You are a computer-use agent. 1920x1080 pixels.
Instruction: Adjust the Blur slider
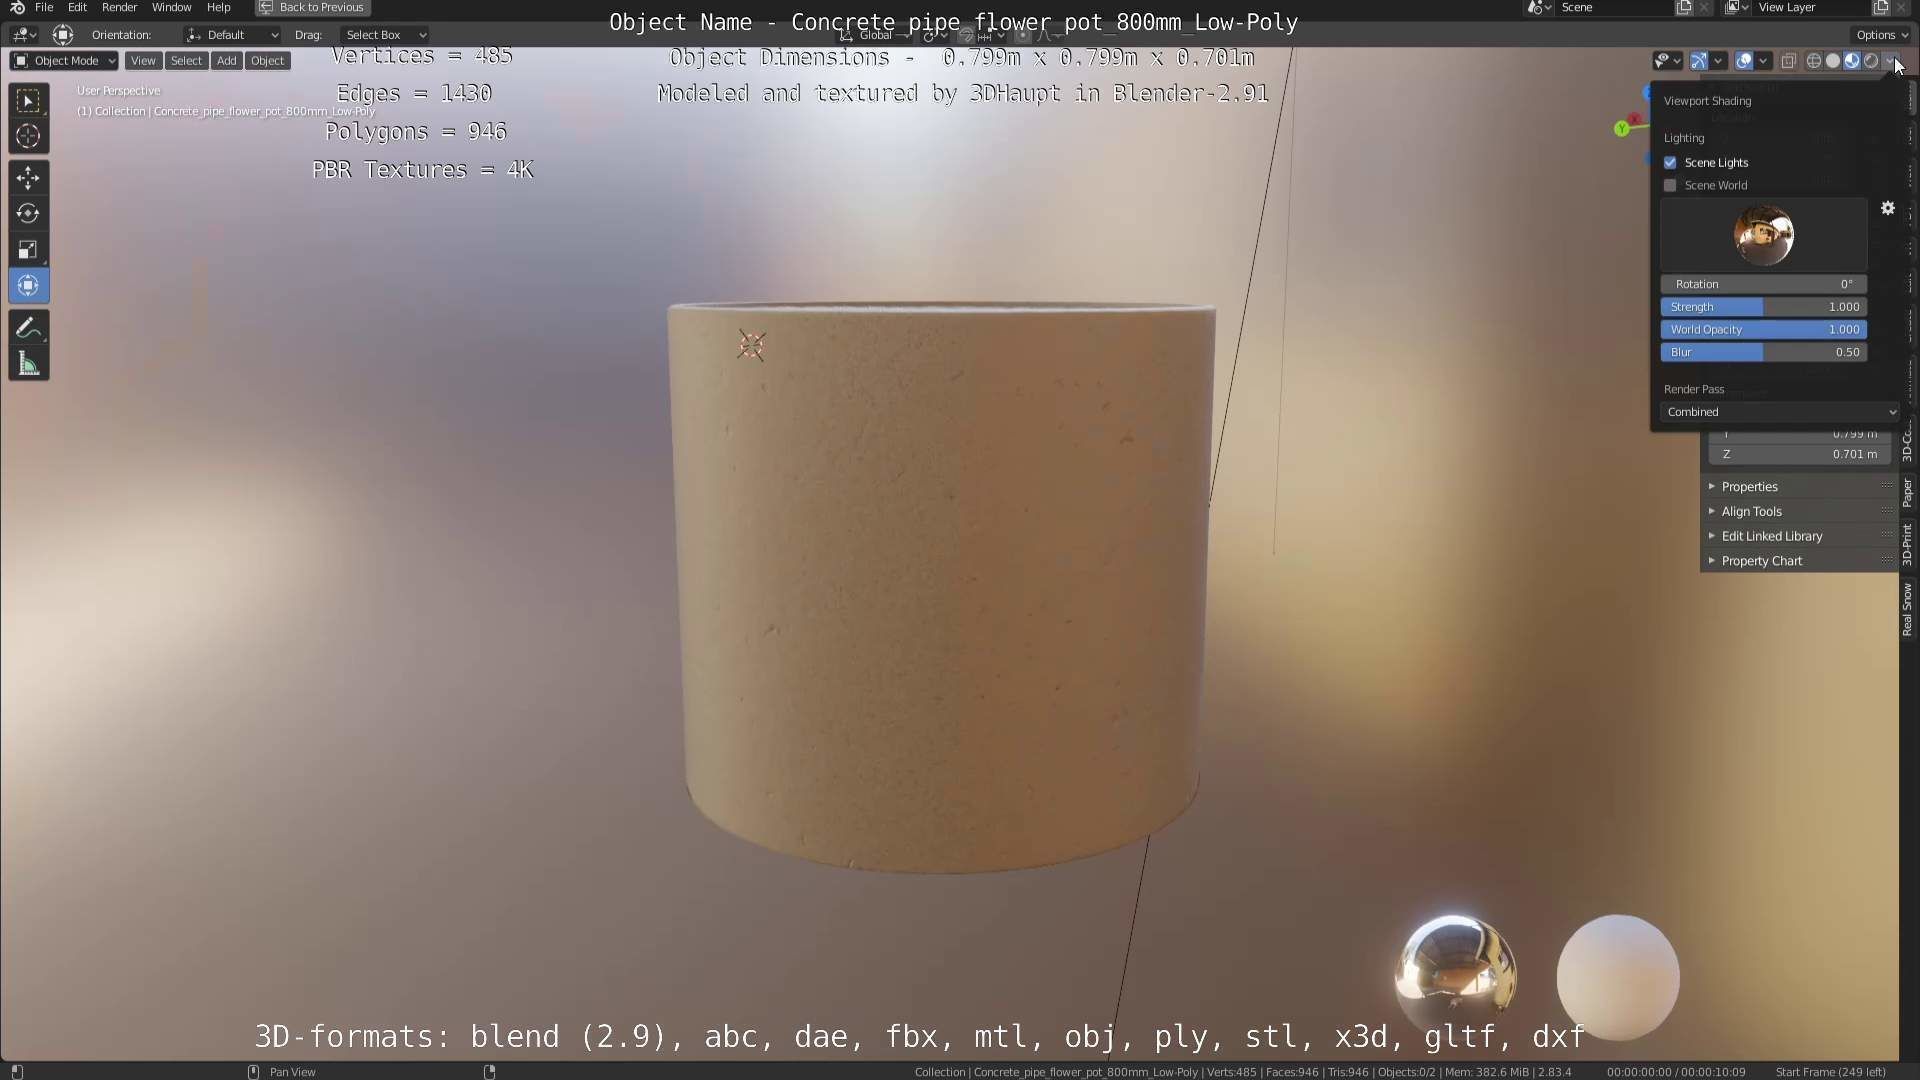pos(1764,353)
